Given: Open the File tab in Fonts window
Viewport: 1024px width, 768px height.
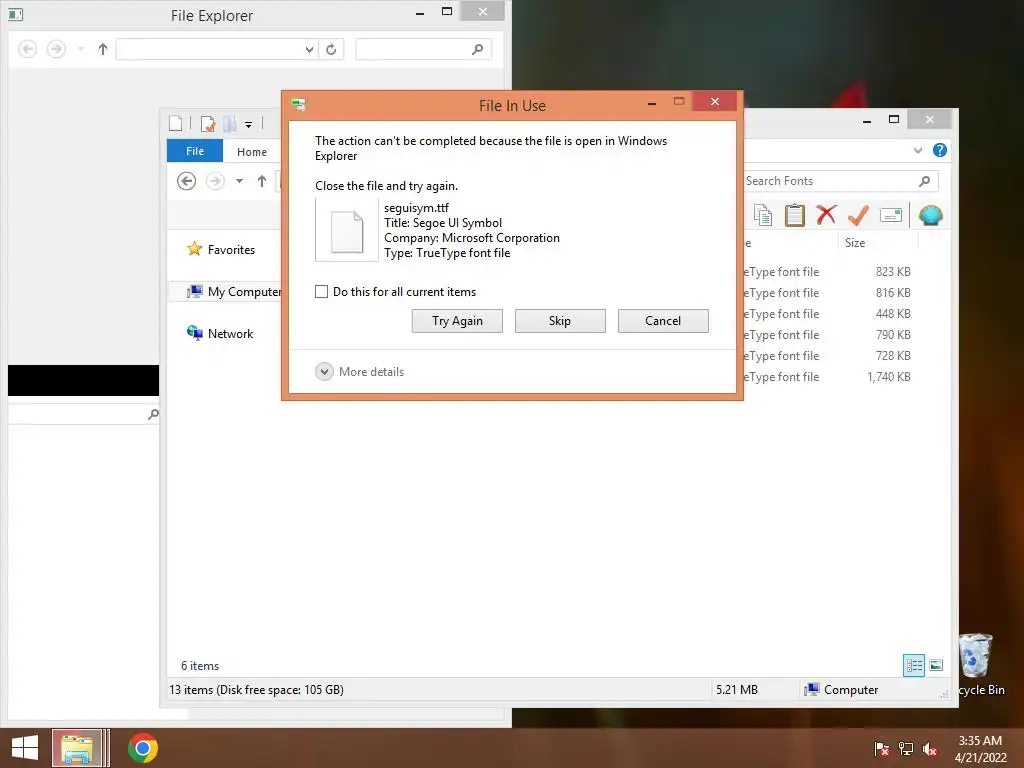Looking at the screenshot, I should [x=195, y=151].
